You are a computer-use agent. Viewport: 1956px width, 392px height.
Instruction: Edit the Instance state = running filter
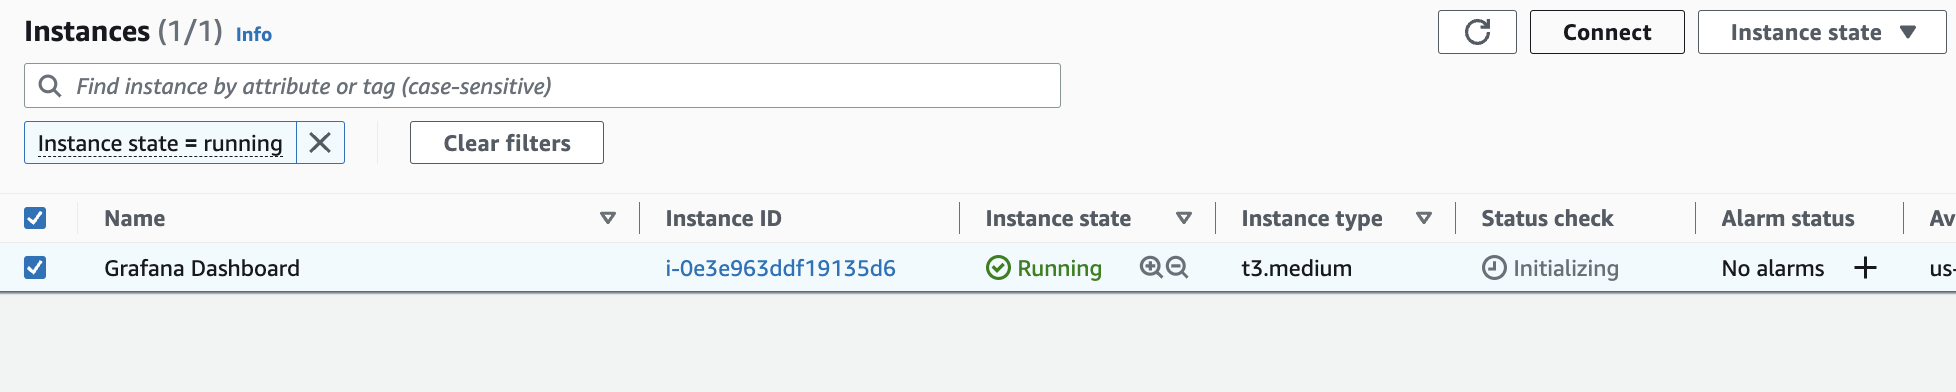tap(160, 143)
